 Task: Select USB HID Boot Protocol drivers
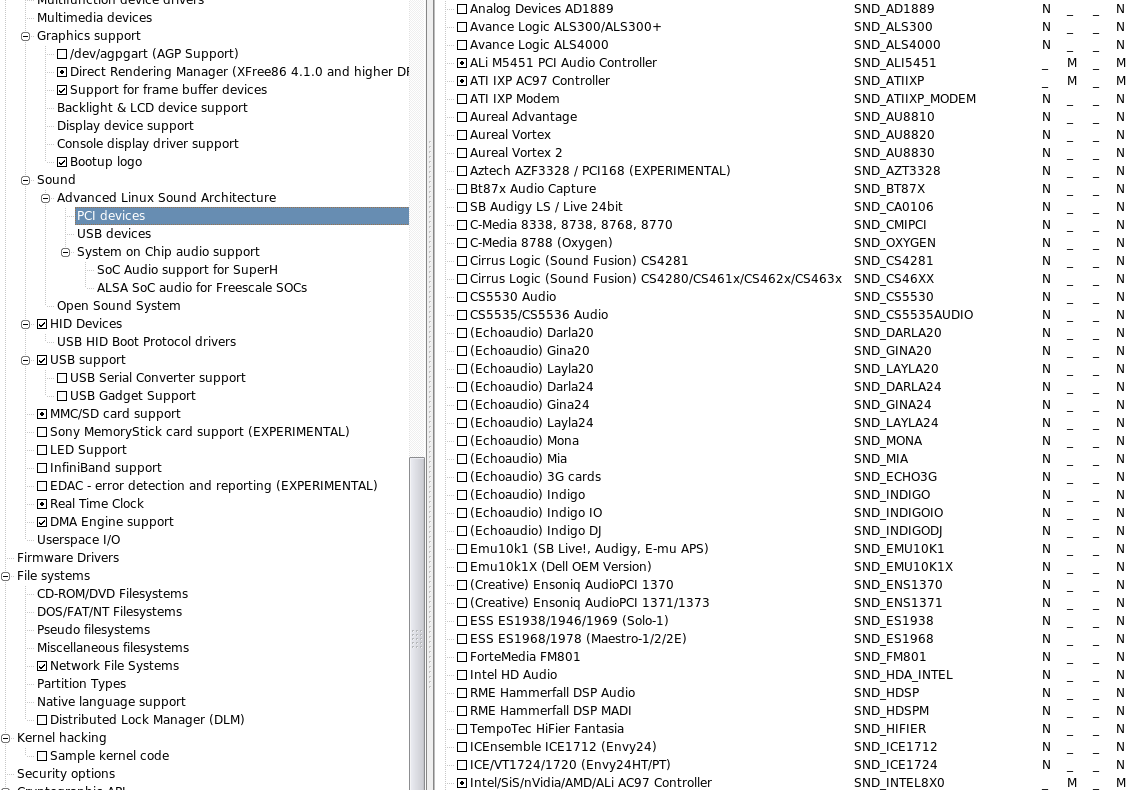146,342
